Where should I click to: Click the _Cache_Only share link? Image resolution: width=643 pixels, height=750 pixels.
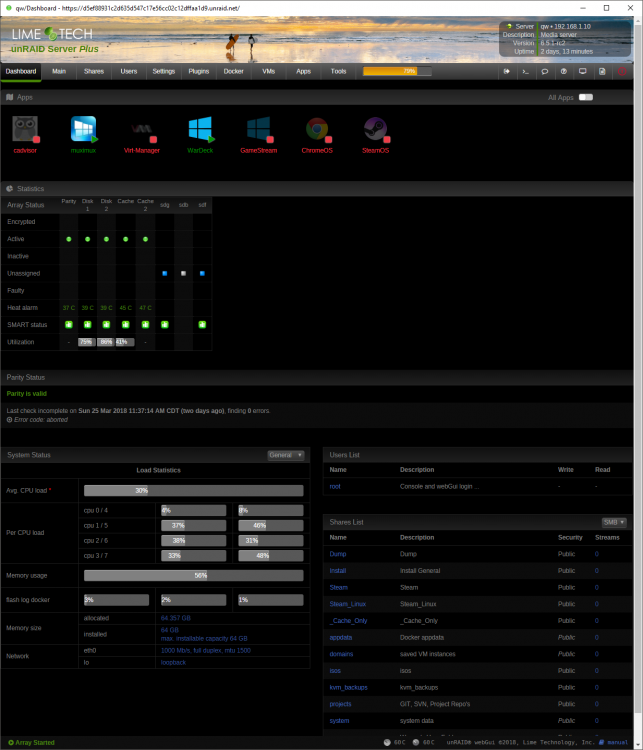point(348,621)
